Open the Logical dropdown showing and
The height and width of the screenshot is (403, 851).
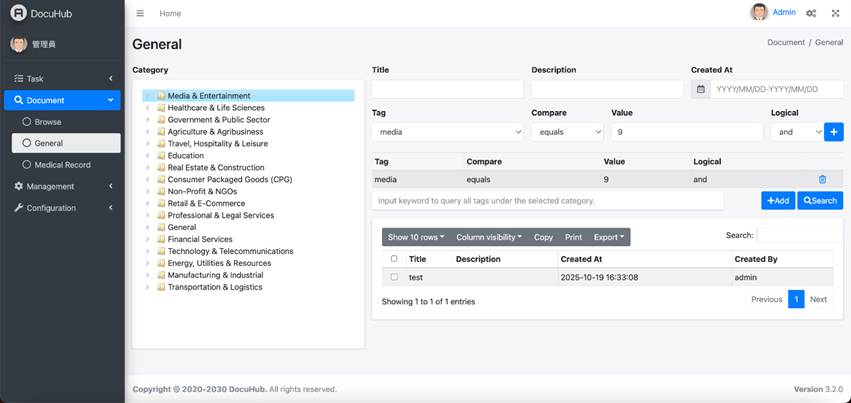[x=797, y=132]
